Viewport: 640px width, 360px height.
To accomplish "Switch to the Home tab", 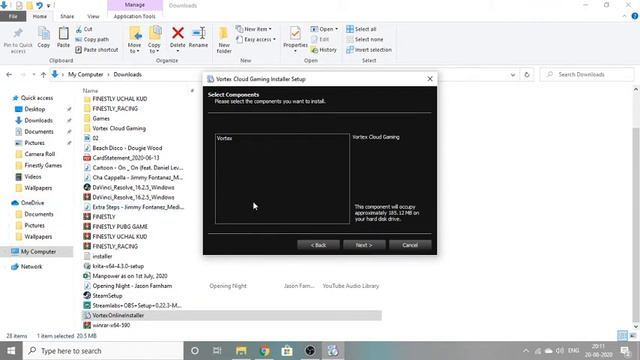I will point(40,16).
